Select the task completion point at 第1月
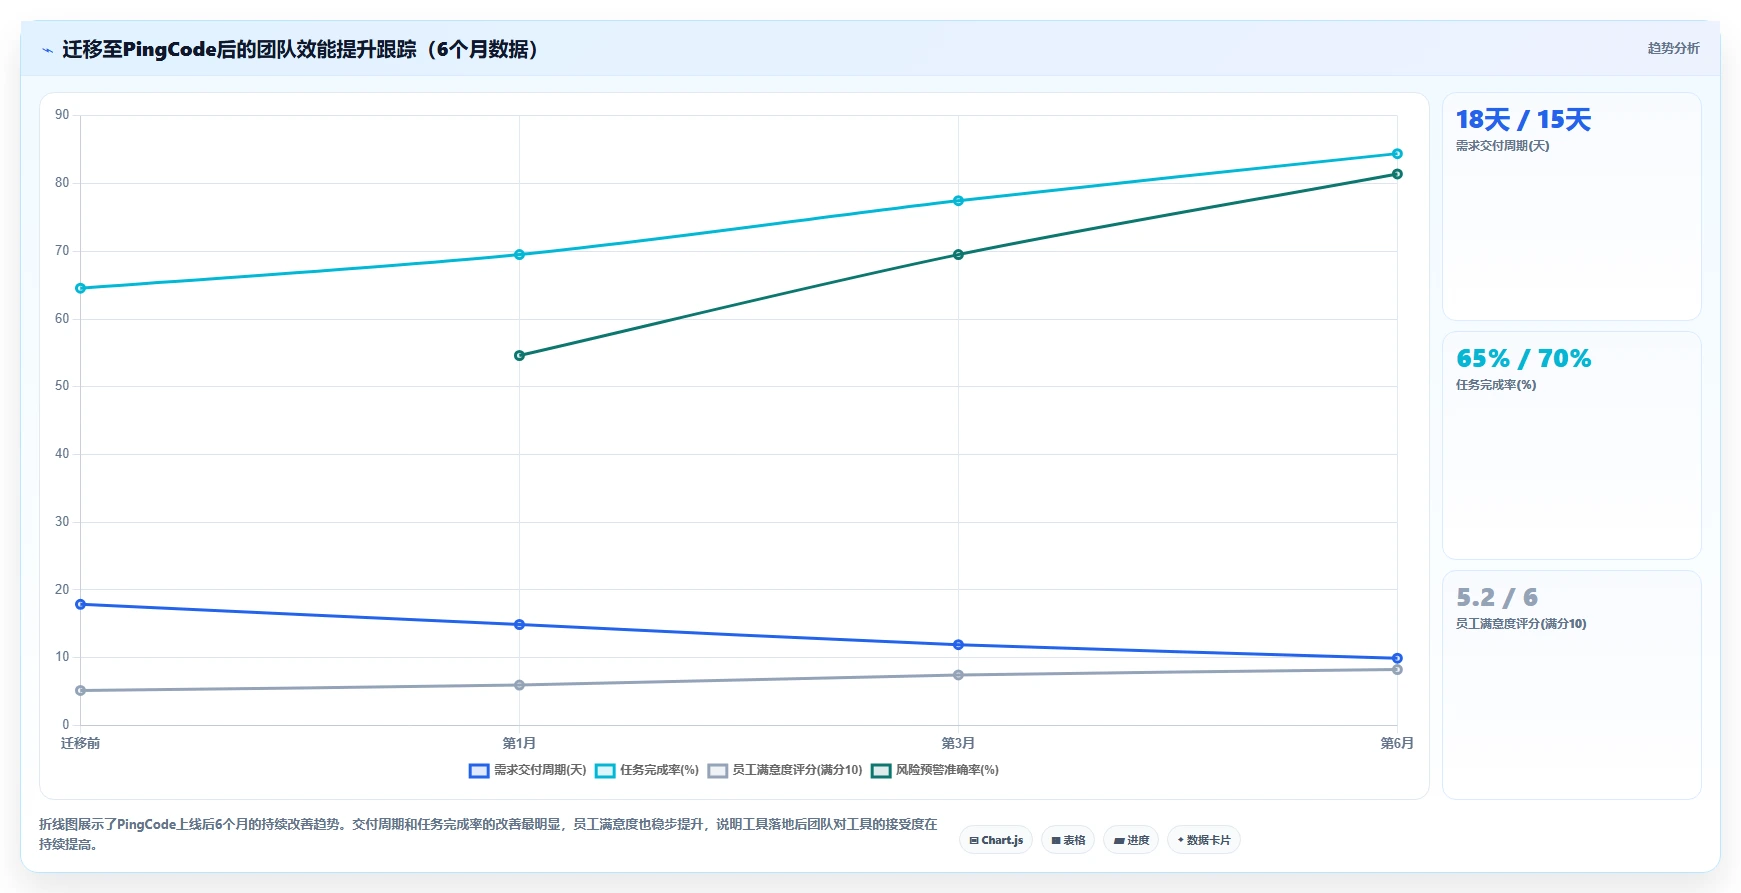 [519, 255]
